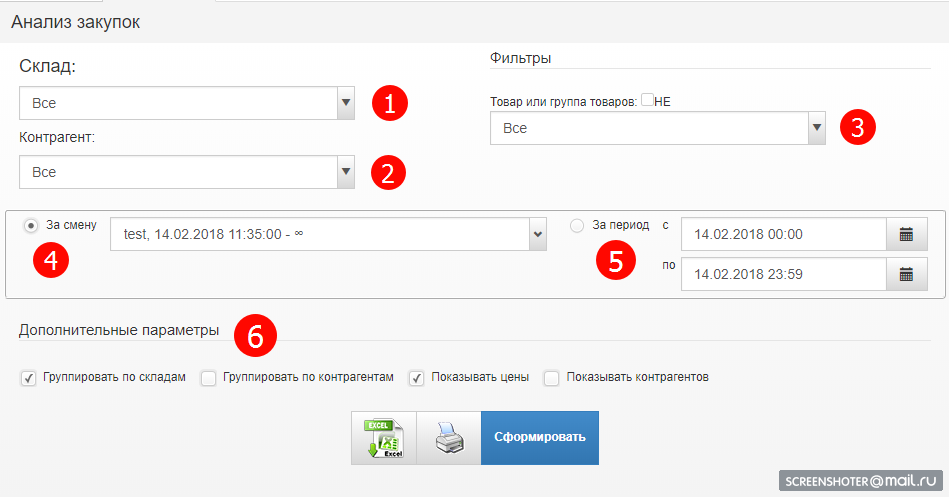Screen dimensions: 949x497
Task: Click the start date field '14.02.2018 00:00'
Action: click(x=783, y=235)
